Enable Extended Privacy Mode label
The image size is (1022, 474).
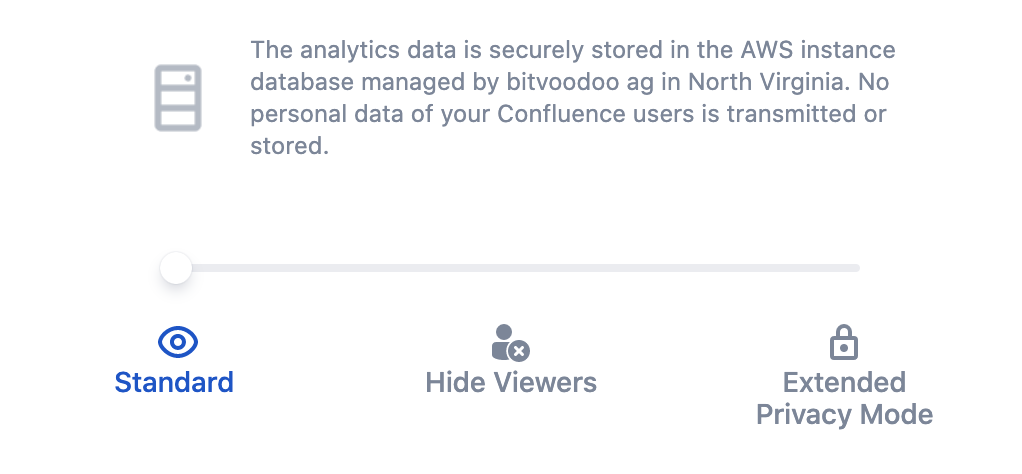(844, 398)
